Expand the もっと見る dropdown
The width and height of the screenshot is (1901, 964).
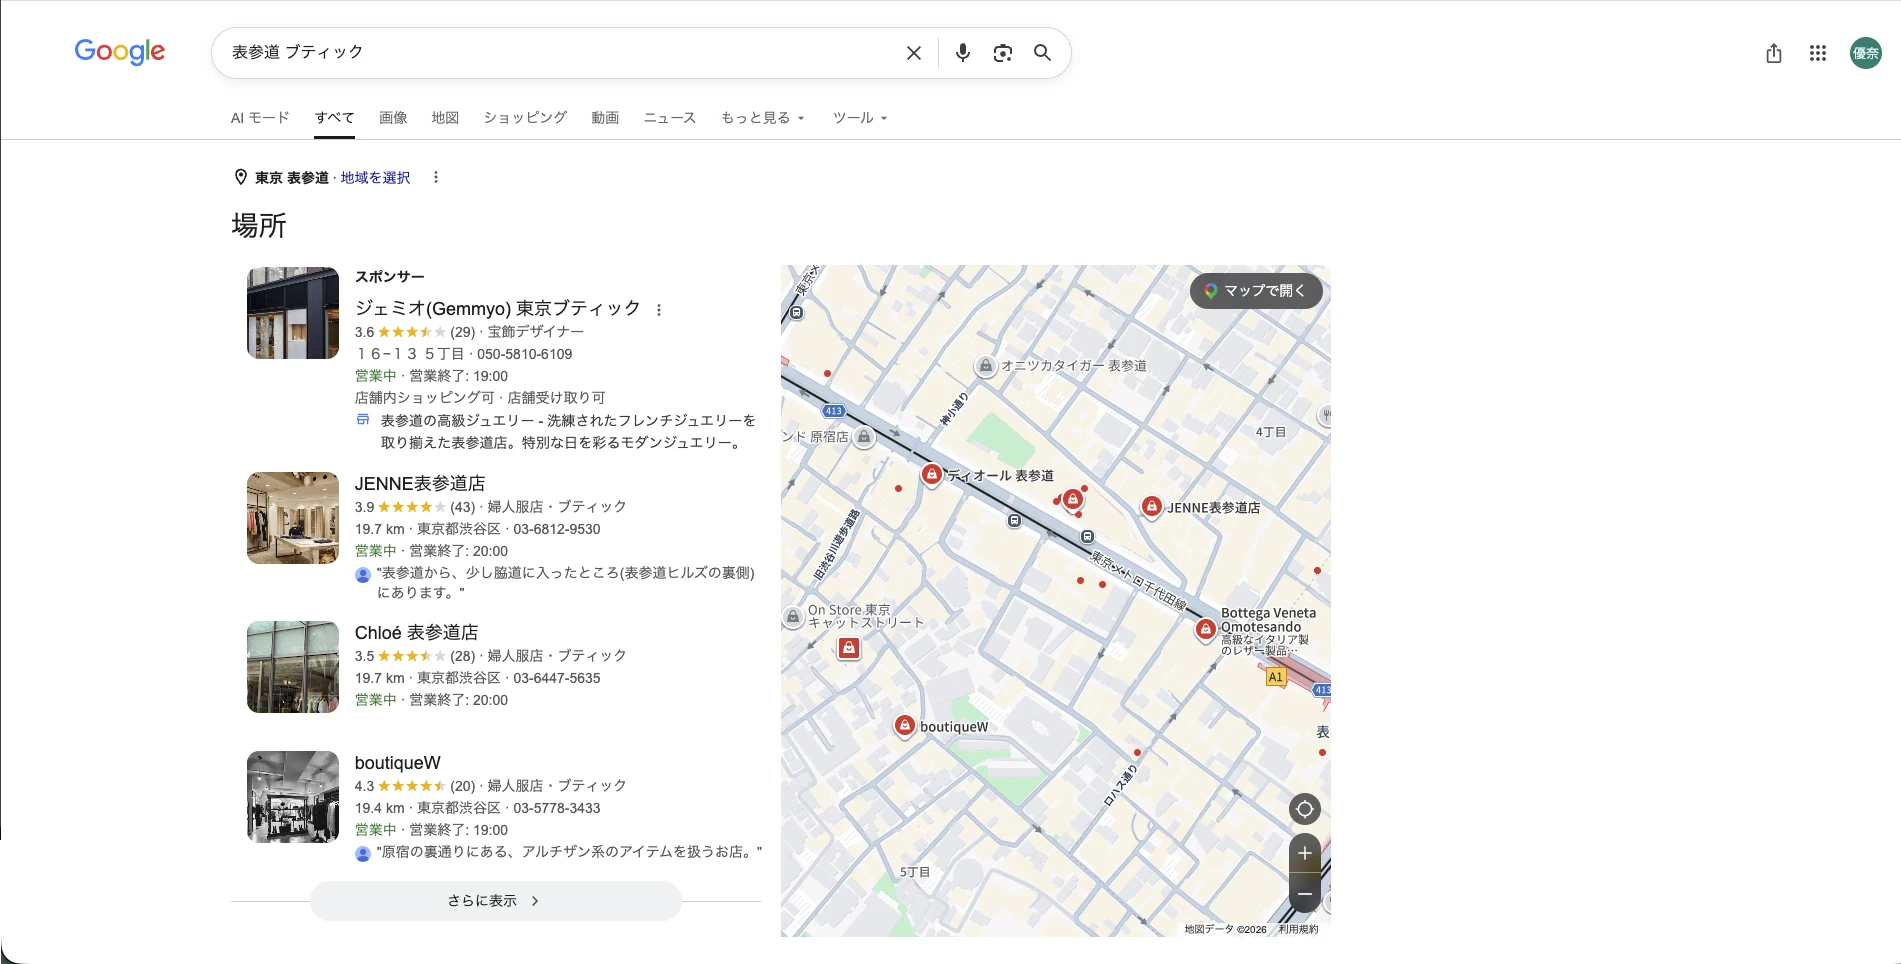pyautogui.click(x=762, y=118)
